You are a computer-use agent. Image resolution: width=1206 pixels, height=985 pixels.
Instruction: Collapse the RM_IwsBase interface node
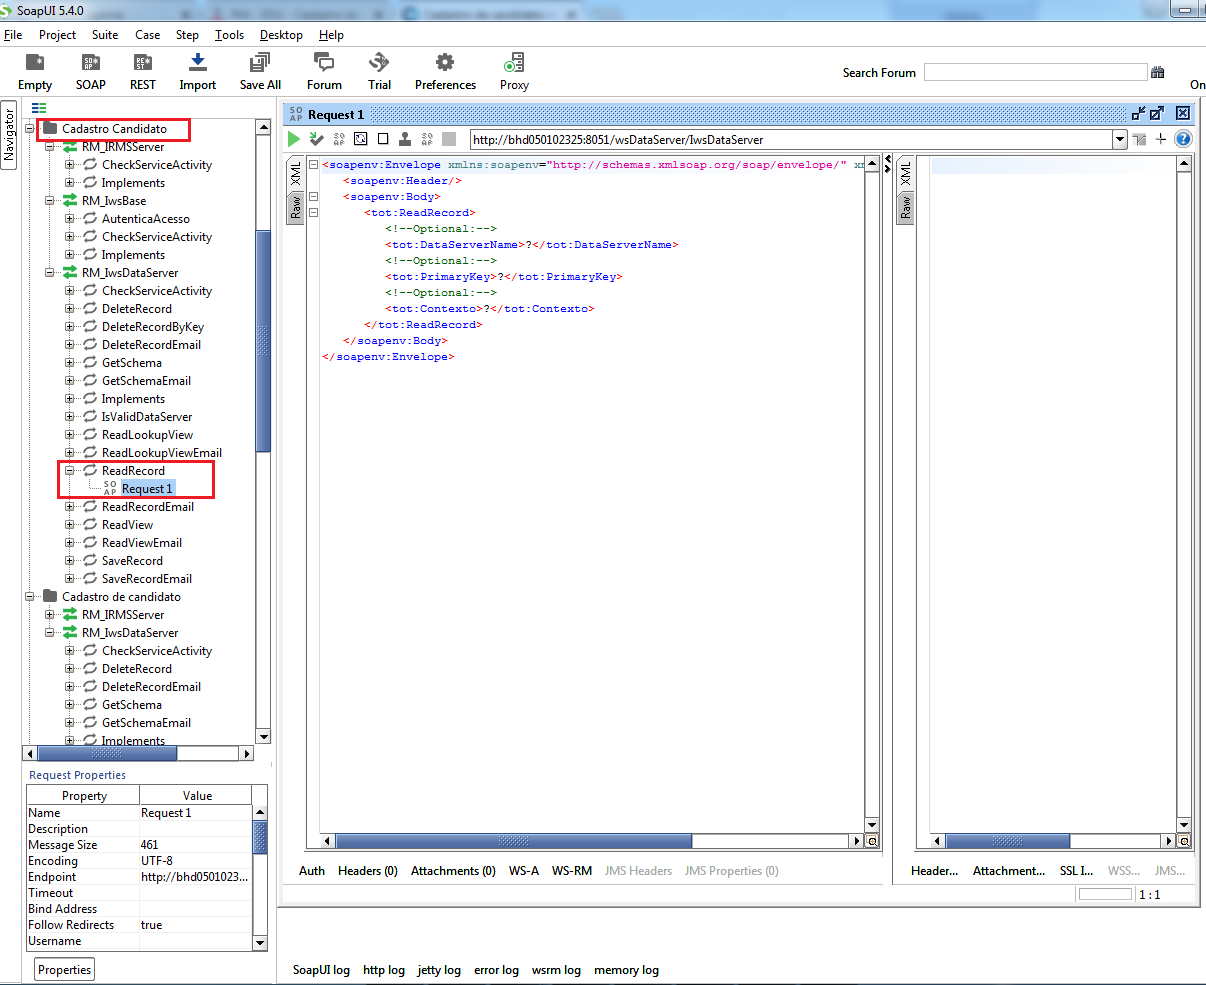(50, 201)
